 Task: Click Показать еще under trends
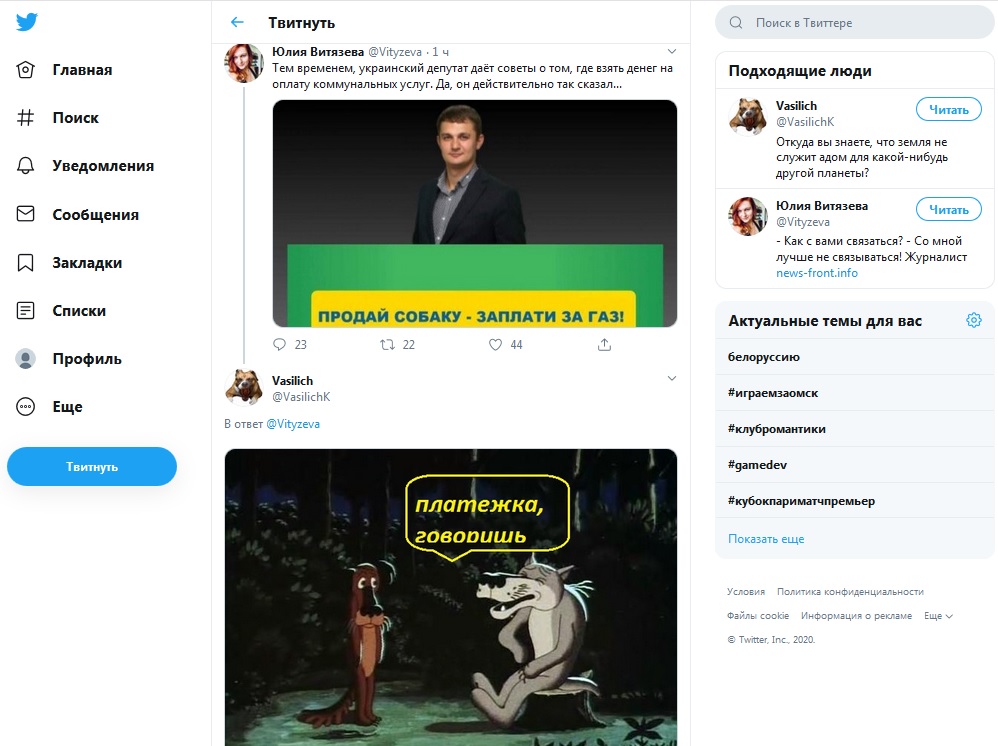tap(766, 539)
